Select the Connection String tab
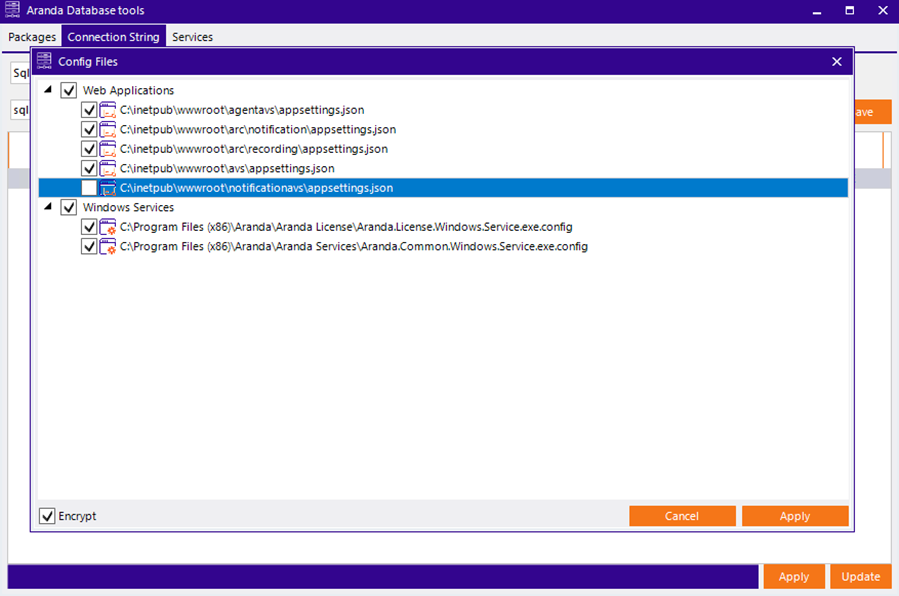 (114, 37)
